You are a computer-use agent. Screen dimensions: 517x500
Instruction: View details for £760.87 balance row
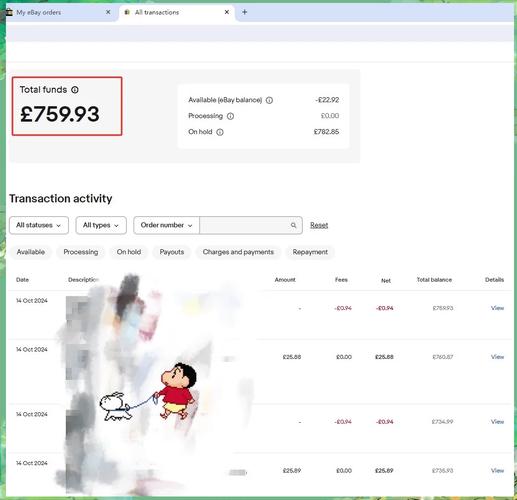[497, 357]
